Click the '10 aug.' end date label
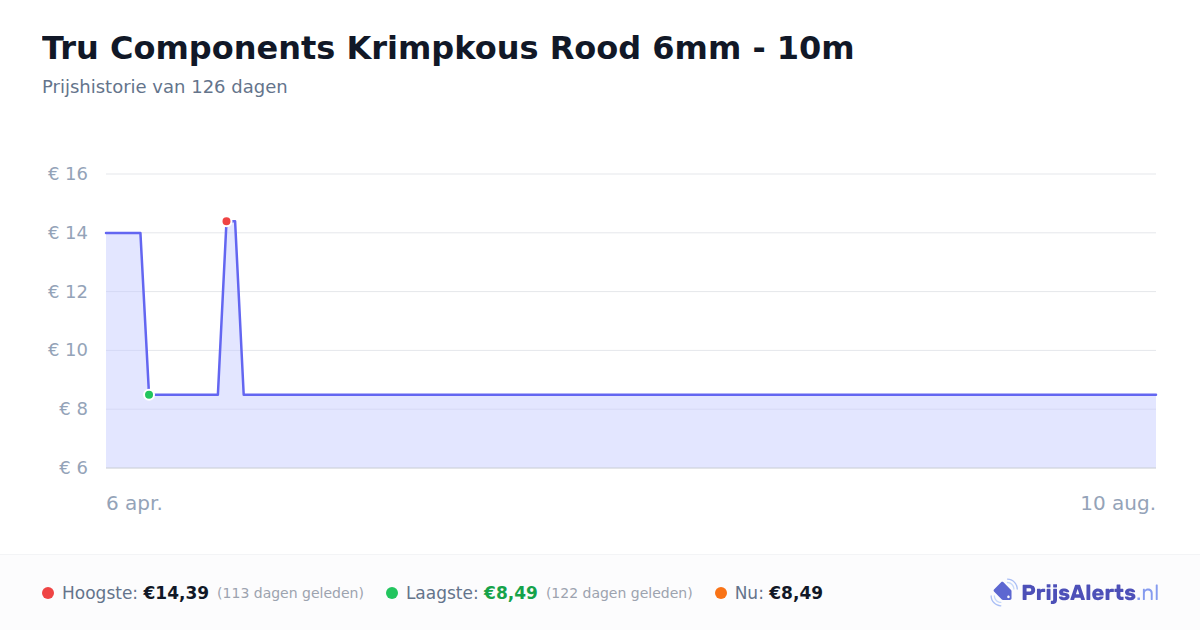This screenshot has width=1200, height=630. tap(1118, 503)
